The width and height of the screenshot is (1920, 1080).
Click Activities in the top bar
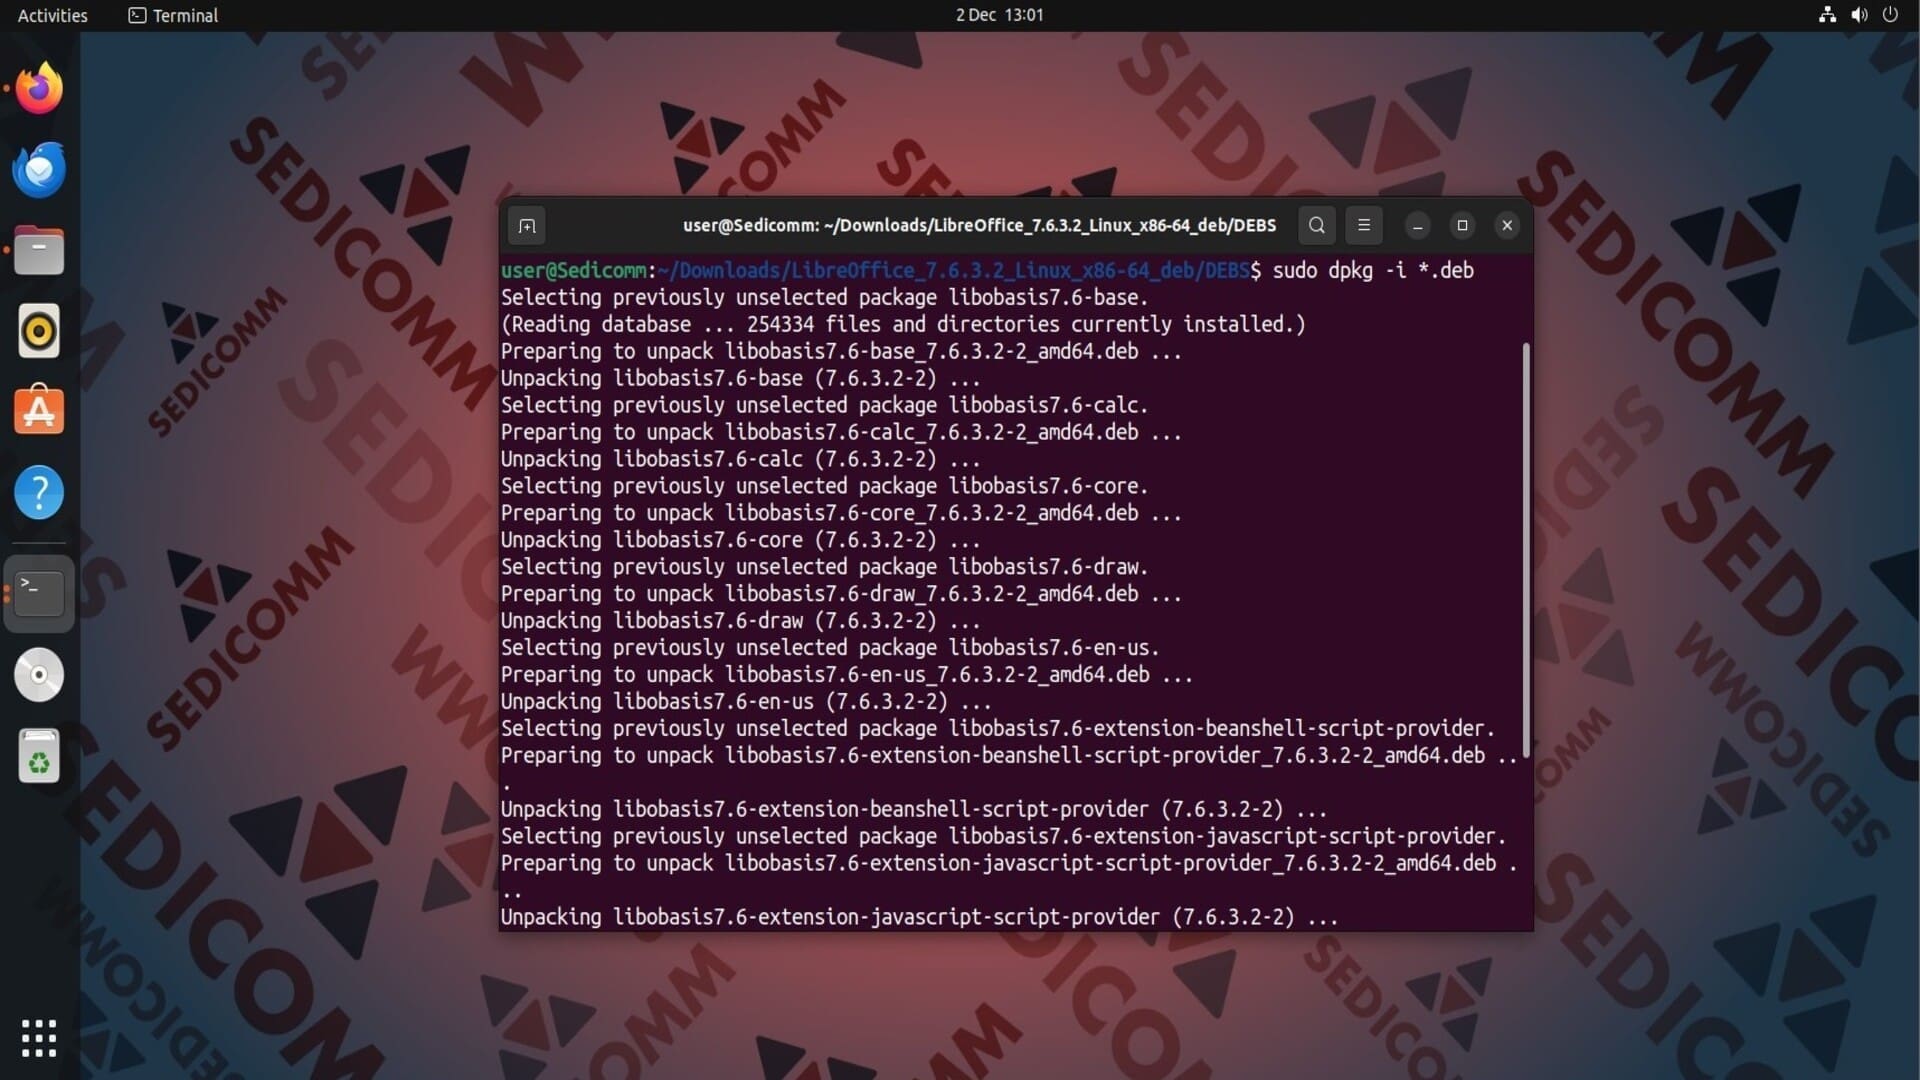point(53,15)
